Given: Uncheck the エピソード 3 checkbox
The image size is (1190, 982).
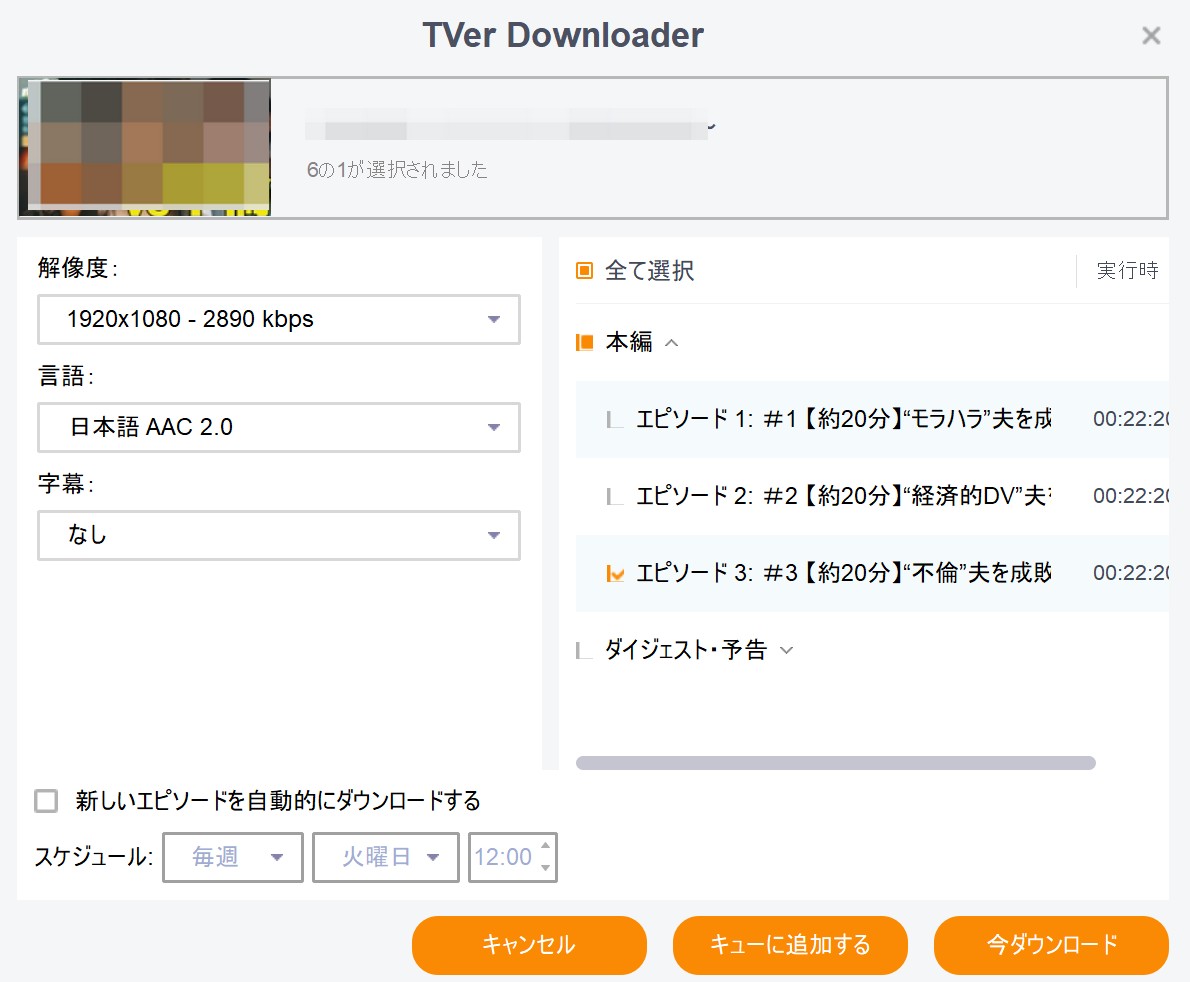Looking at the screenshot, I should pos(615,573).
